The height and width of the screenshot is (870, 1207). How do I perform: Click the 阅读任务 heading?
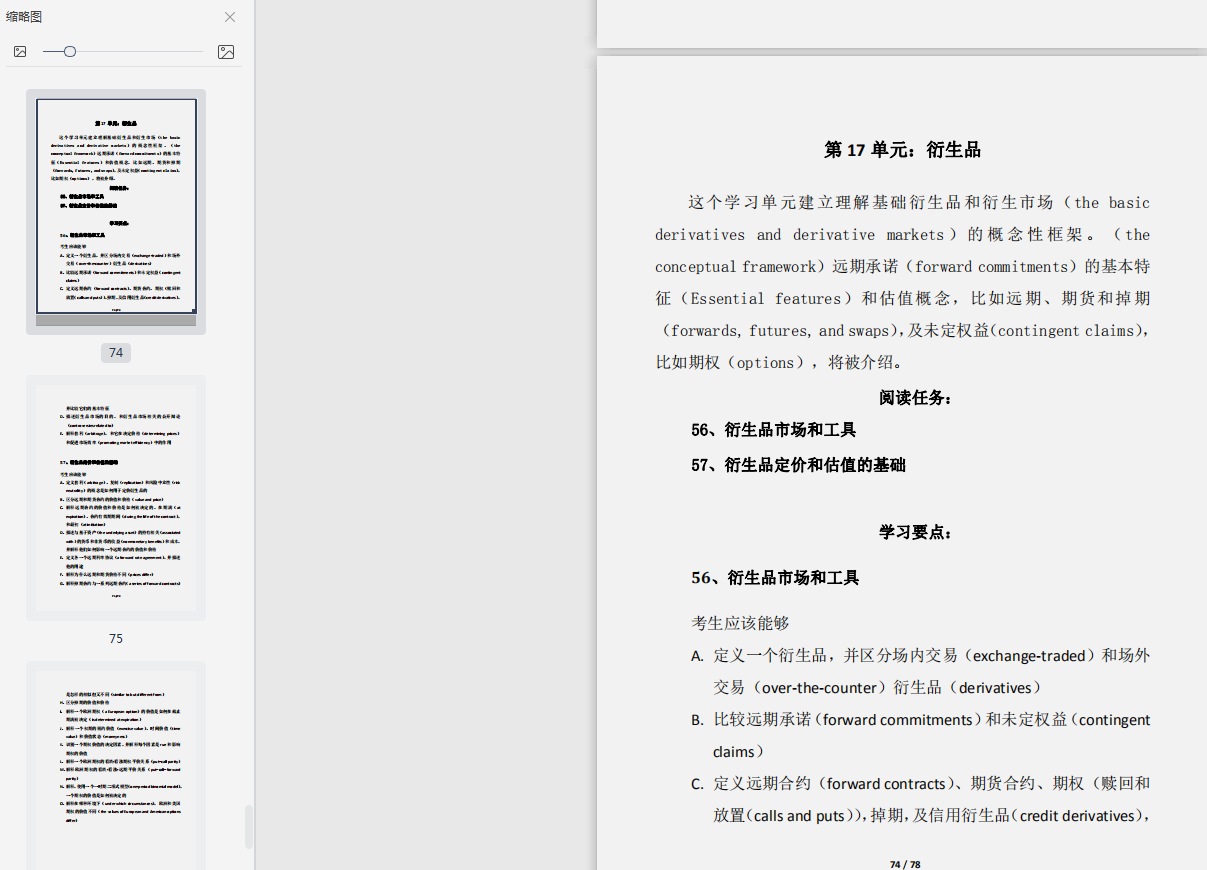[915, 398]
